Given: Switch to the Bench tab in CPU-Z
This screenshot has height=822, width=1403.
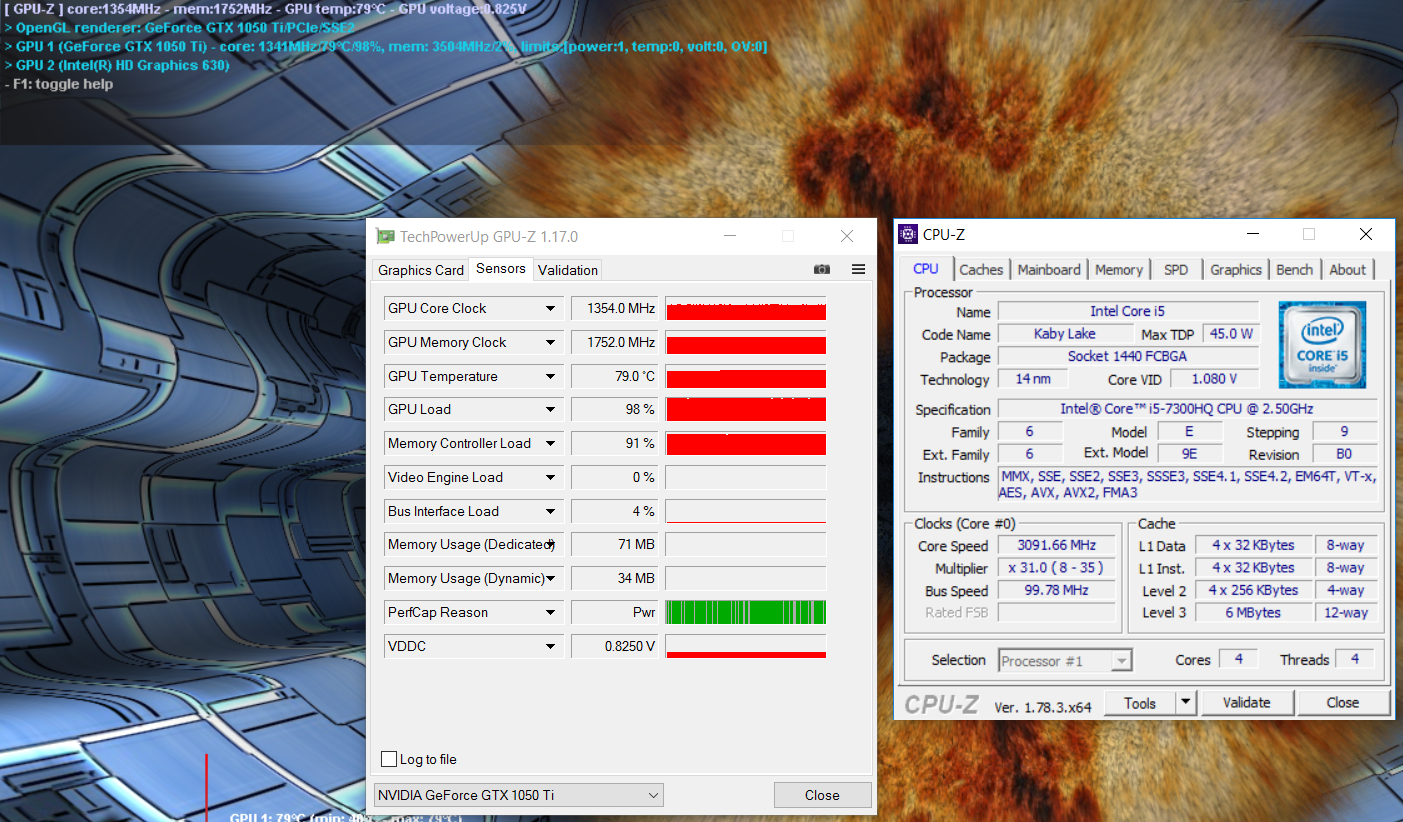Looking at the screenshot, I should point(1295,270).
